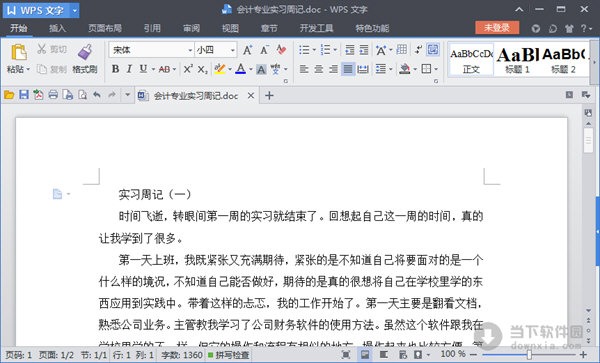Open the 小四 font size dropdown
The width and height of the screenshot is (600, 363).
point(232,50)
